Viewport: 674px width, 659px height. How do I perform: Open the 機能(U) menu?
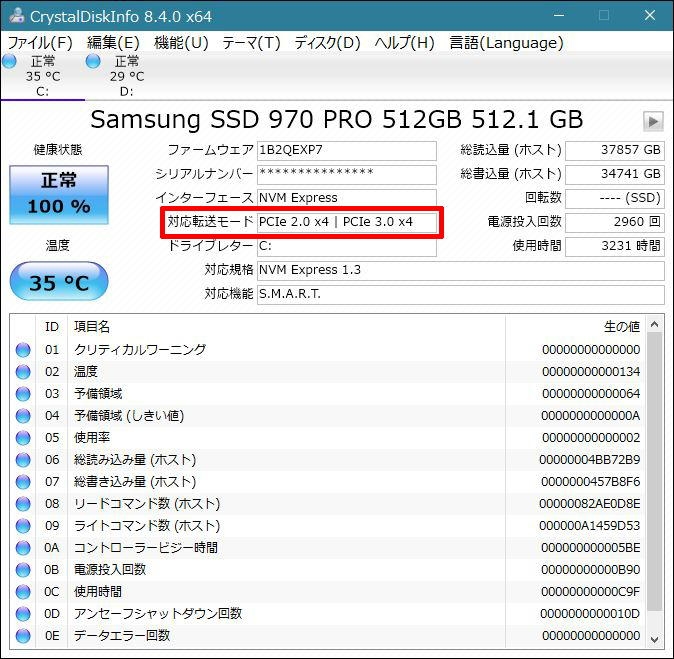coord(181,43)
